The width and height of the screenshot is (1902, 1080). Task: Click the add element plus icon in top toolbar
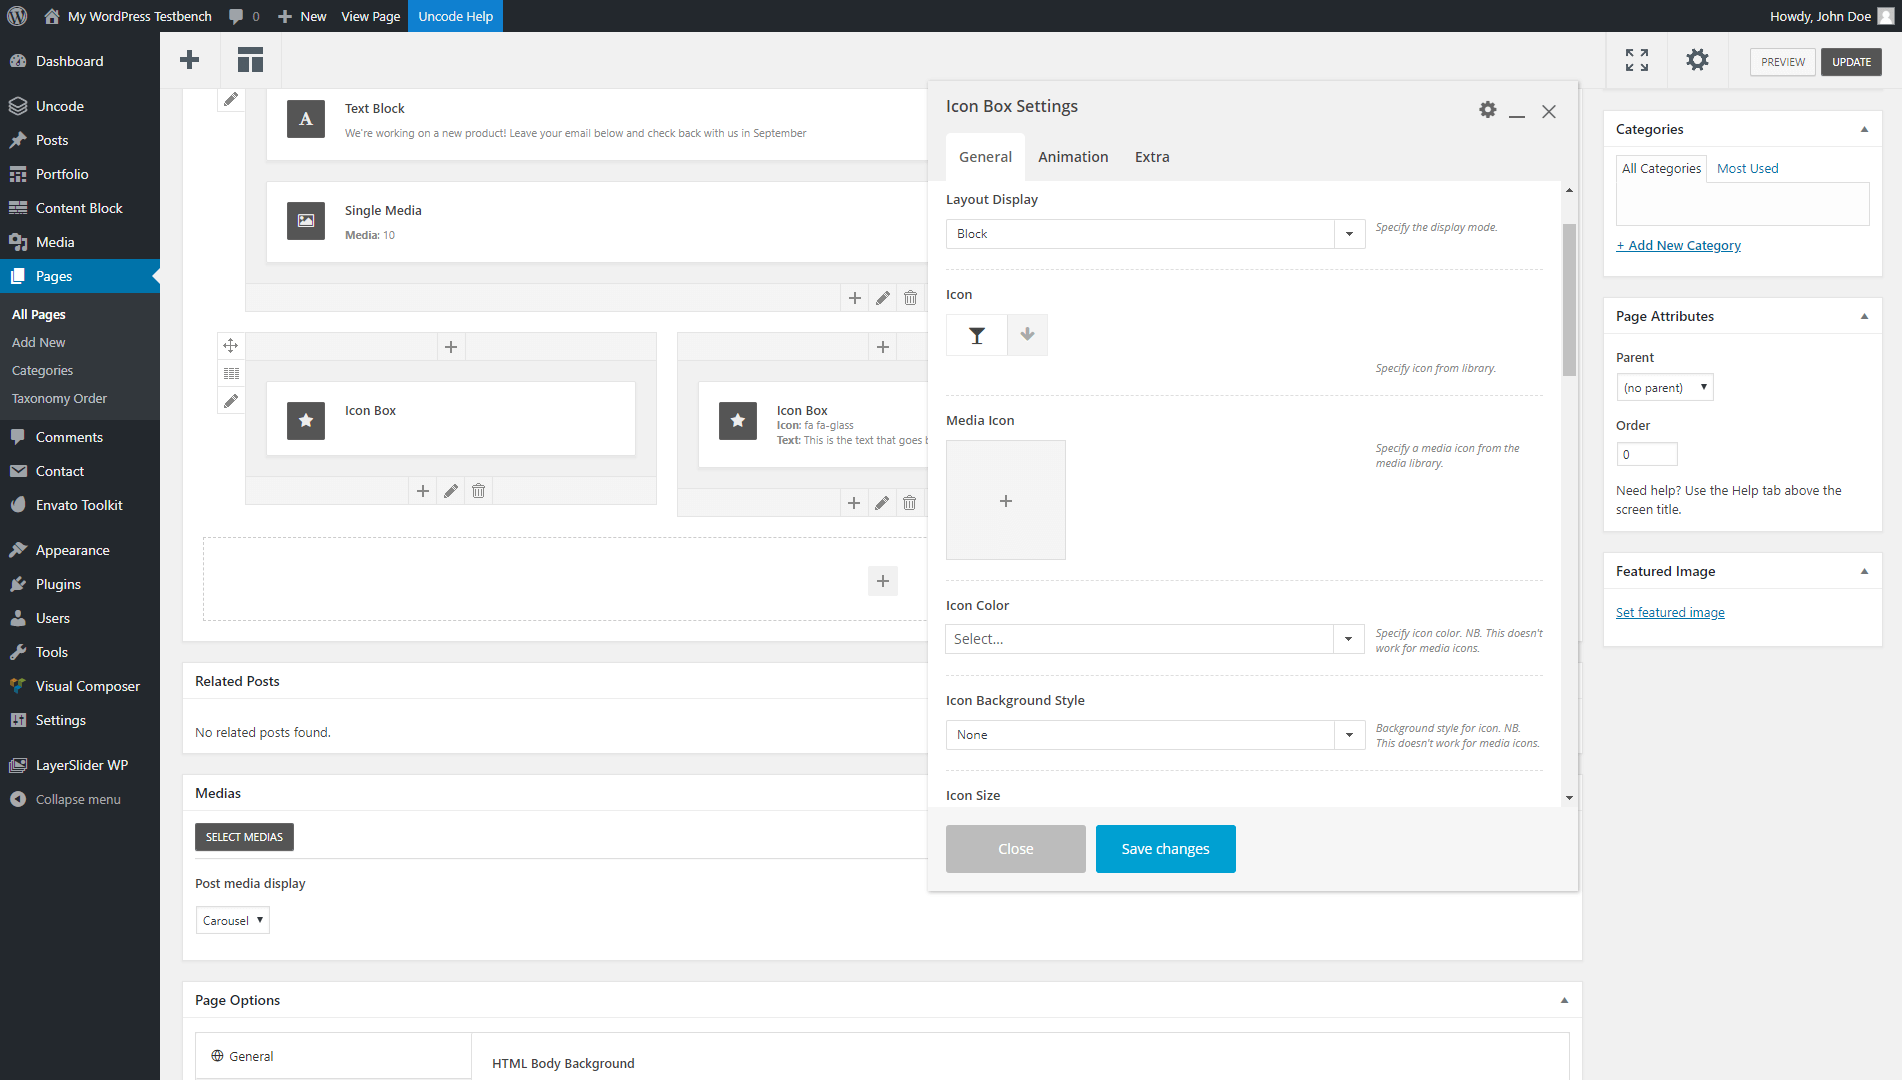[190, 60]
